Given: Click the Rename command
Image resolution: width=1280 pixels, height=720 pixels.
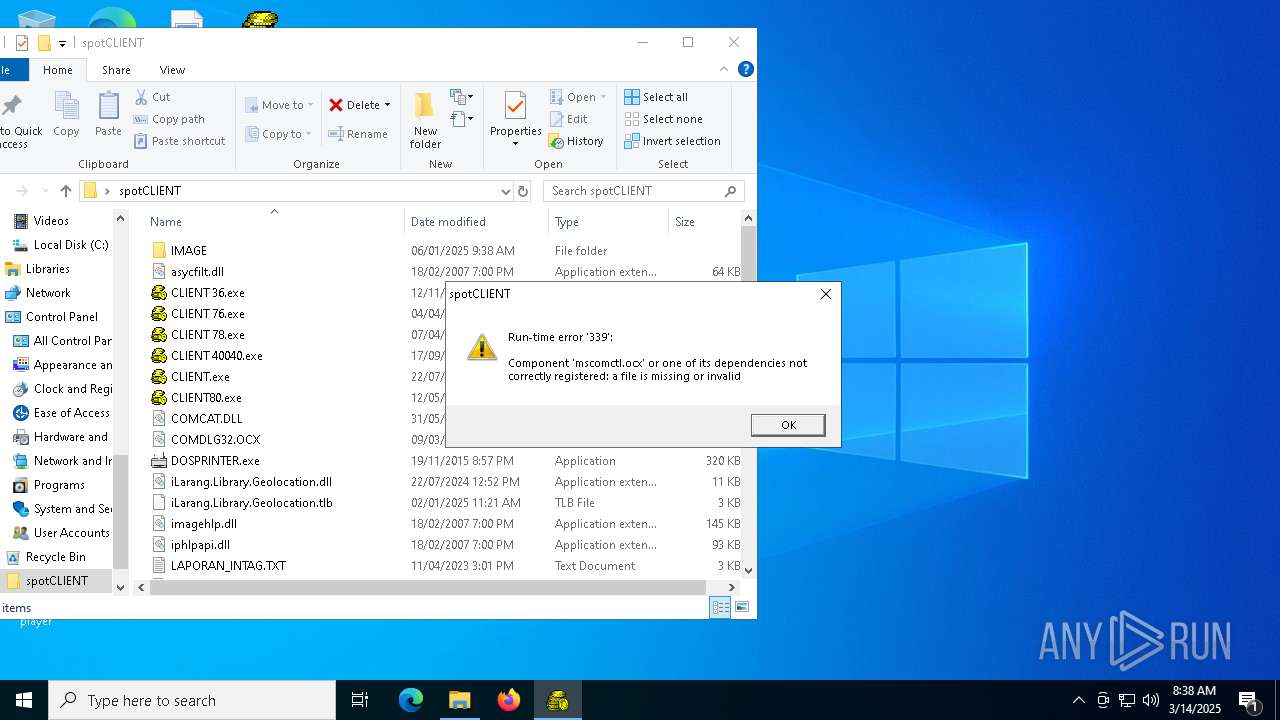Looking at the screenshot, I should click(358, 134).
